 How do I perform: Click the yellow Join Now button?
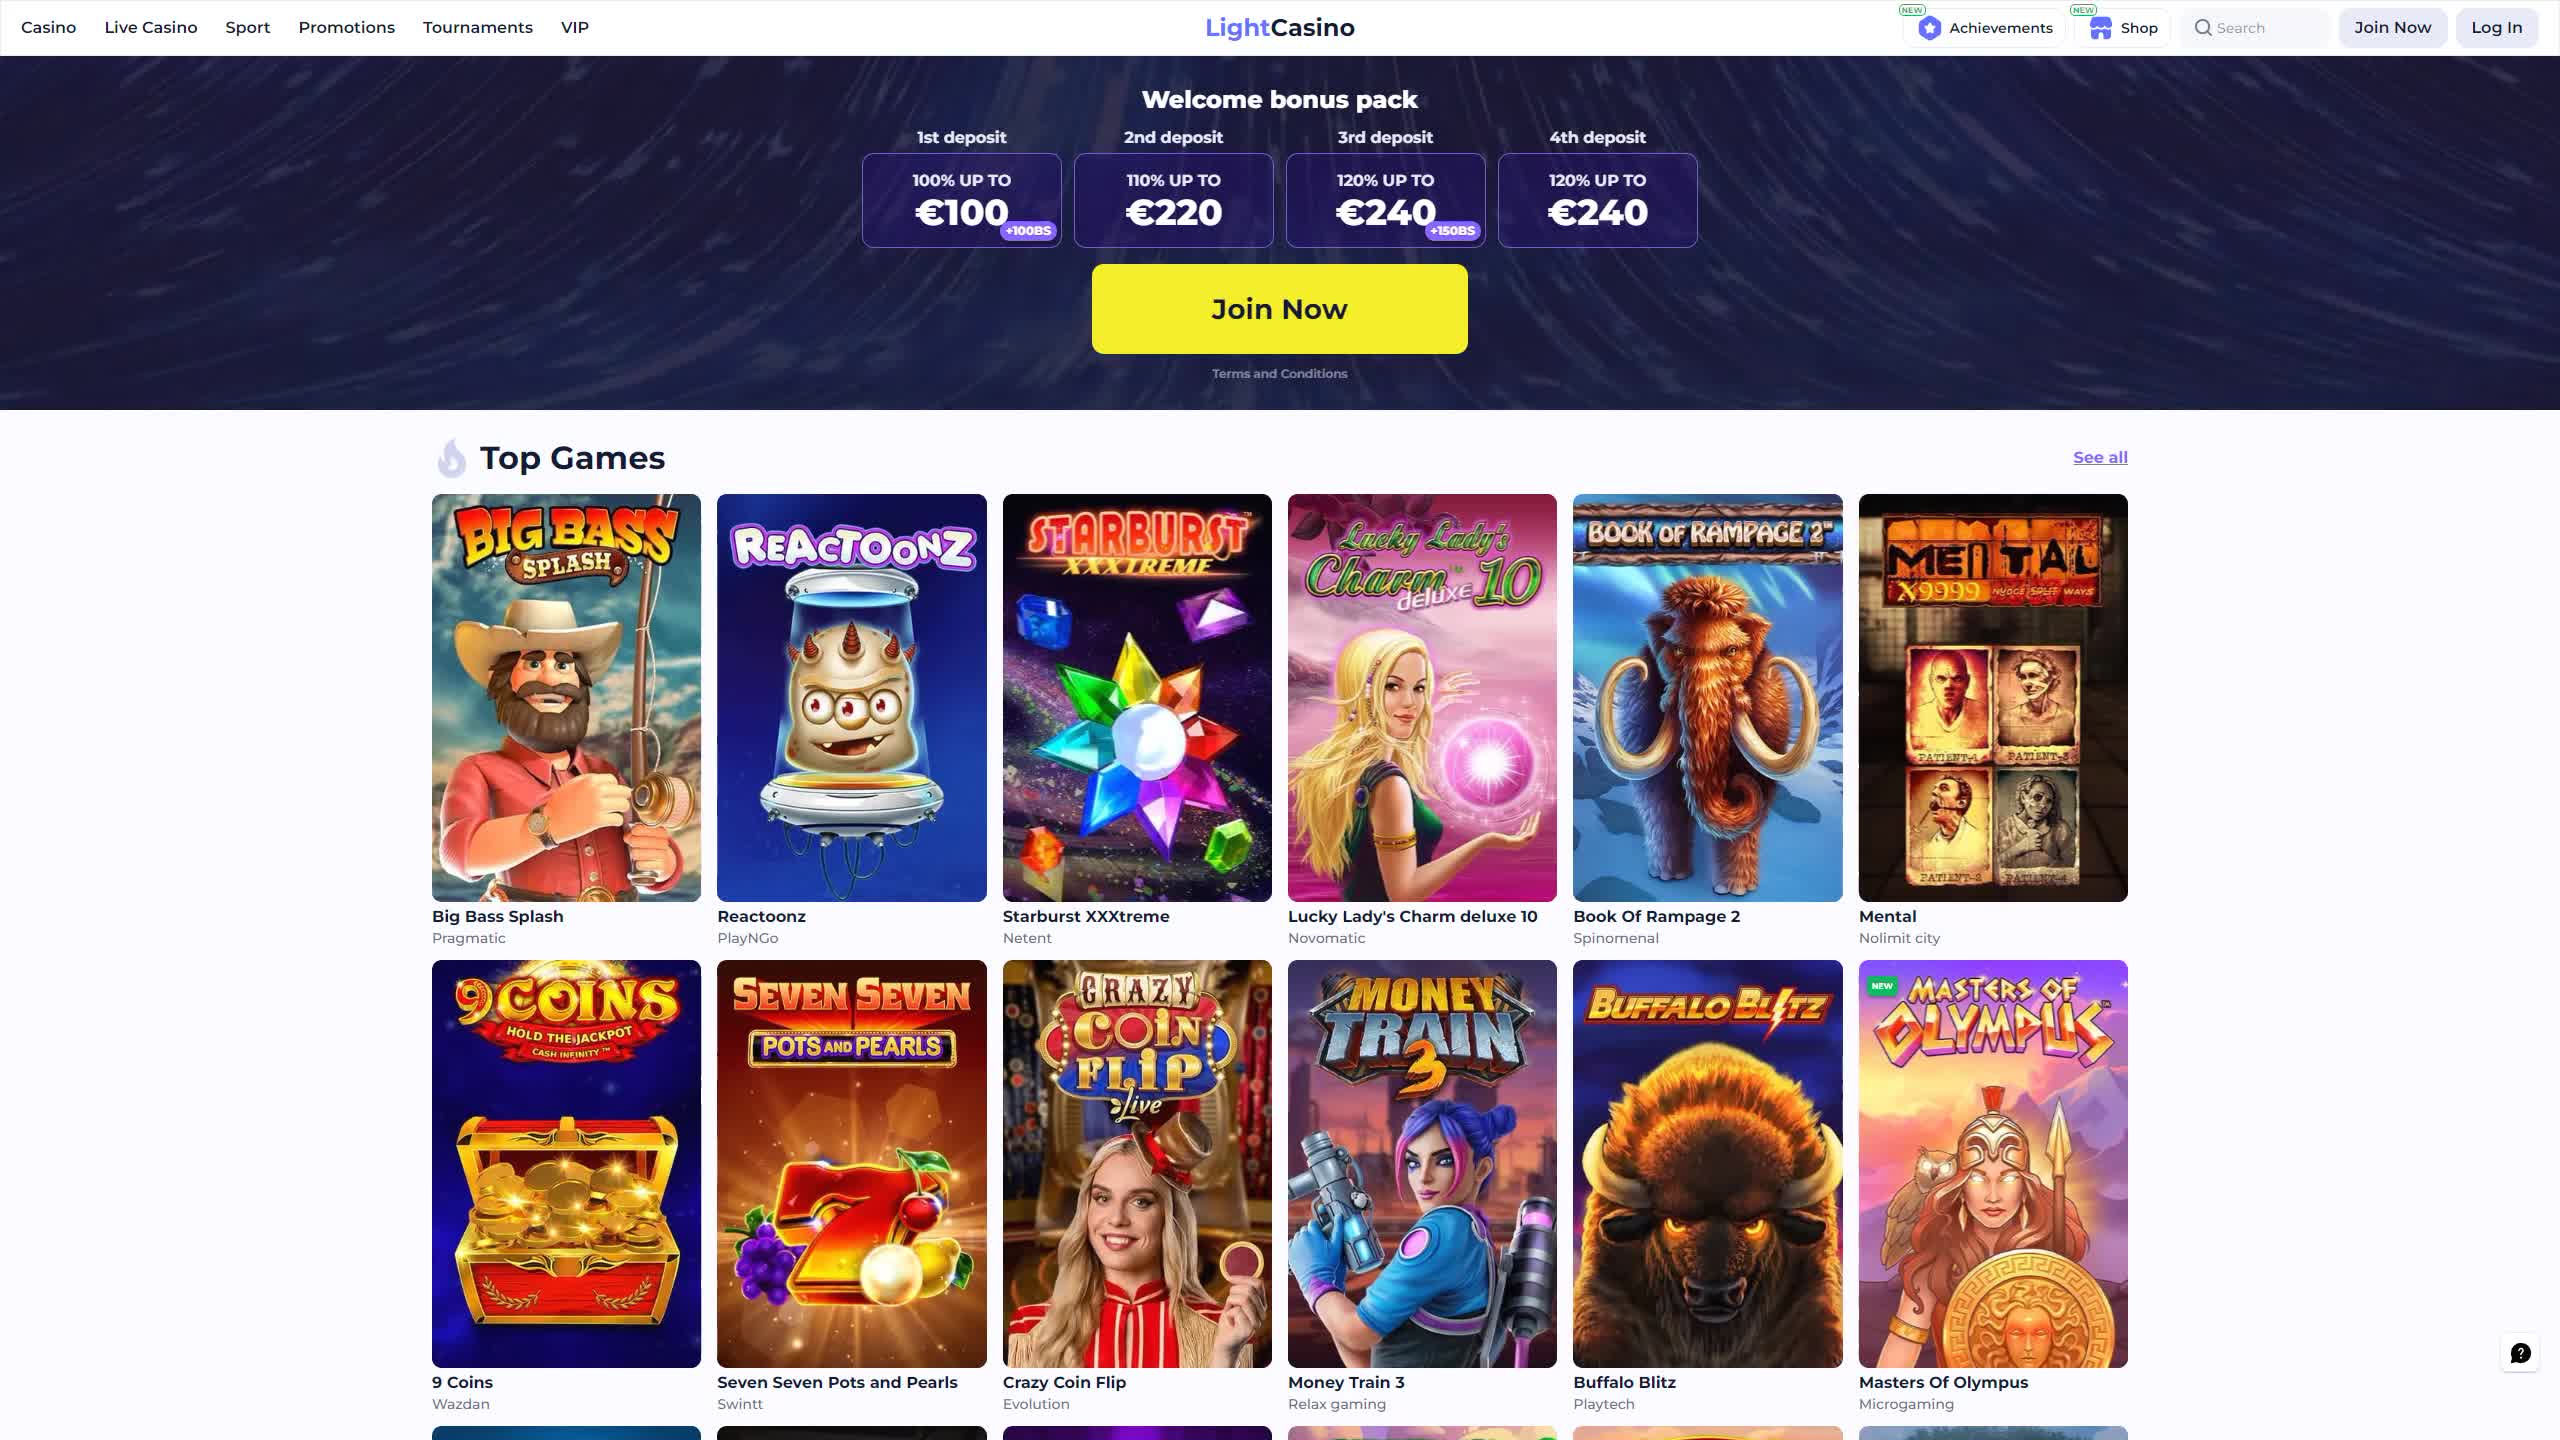pyautogui.click(x=1279, y=309)
